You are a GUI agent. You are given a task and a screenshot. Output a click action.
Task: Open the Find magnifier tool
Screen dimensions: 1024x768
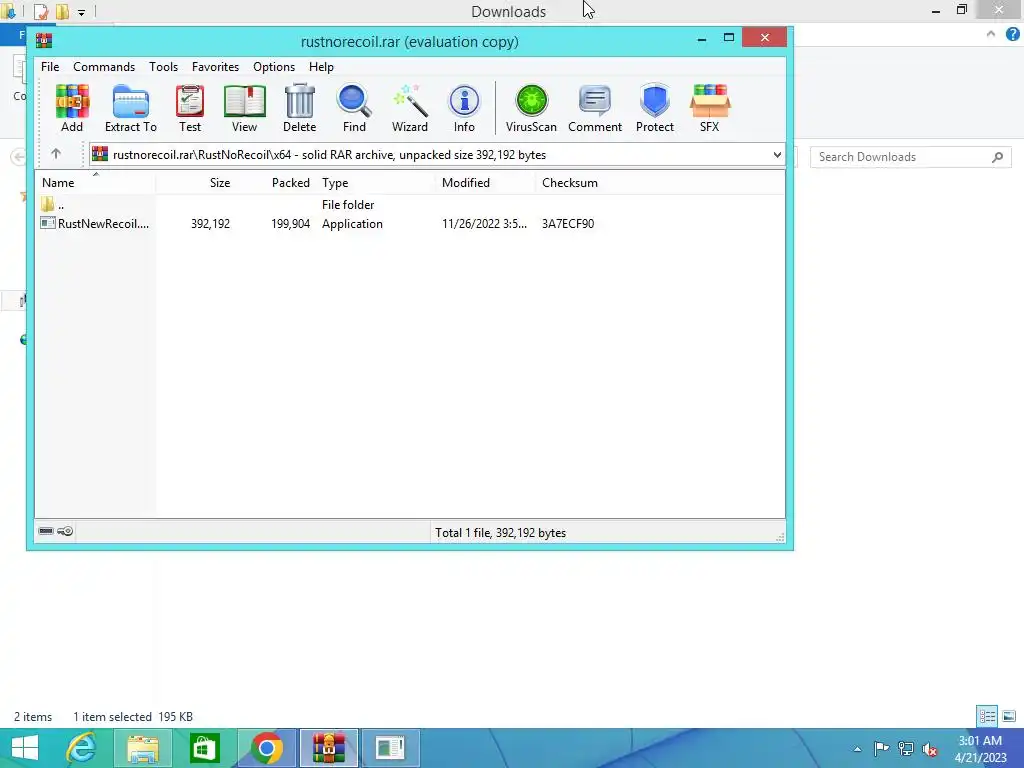355,108
